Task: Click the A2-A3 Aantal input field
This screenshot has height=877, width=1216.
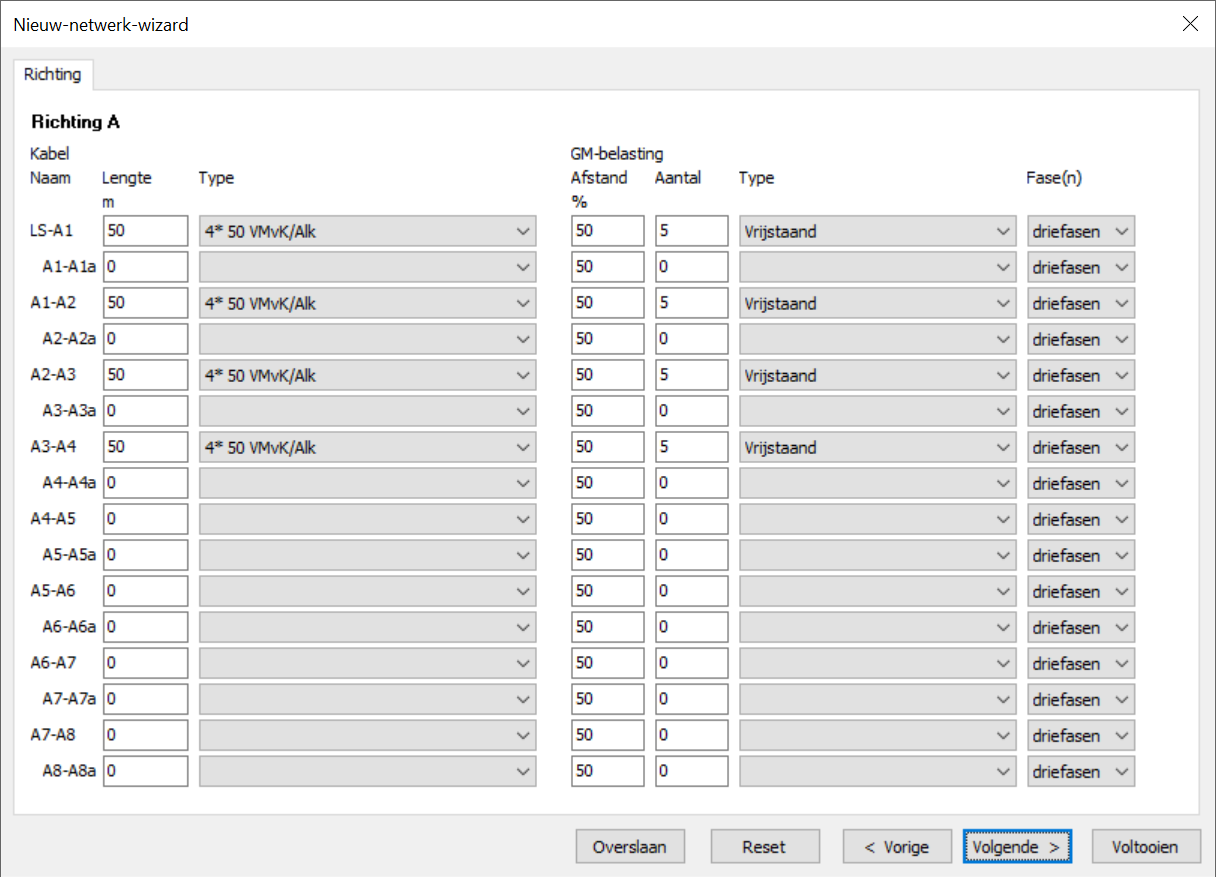Action: 691,376
